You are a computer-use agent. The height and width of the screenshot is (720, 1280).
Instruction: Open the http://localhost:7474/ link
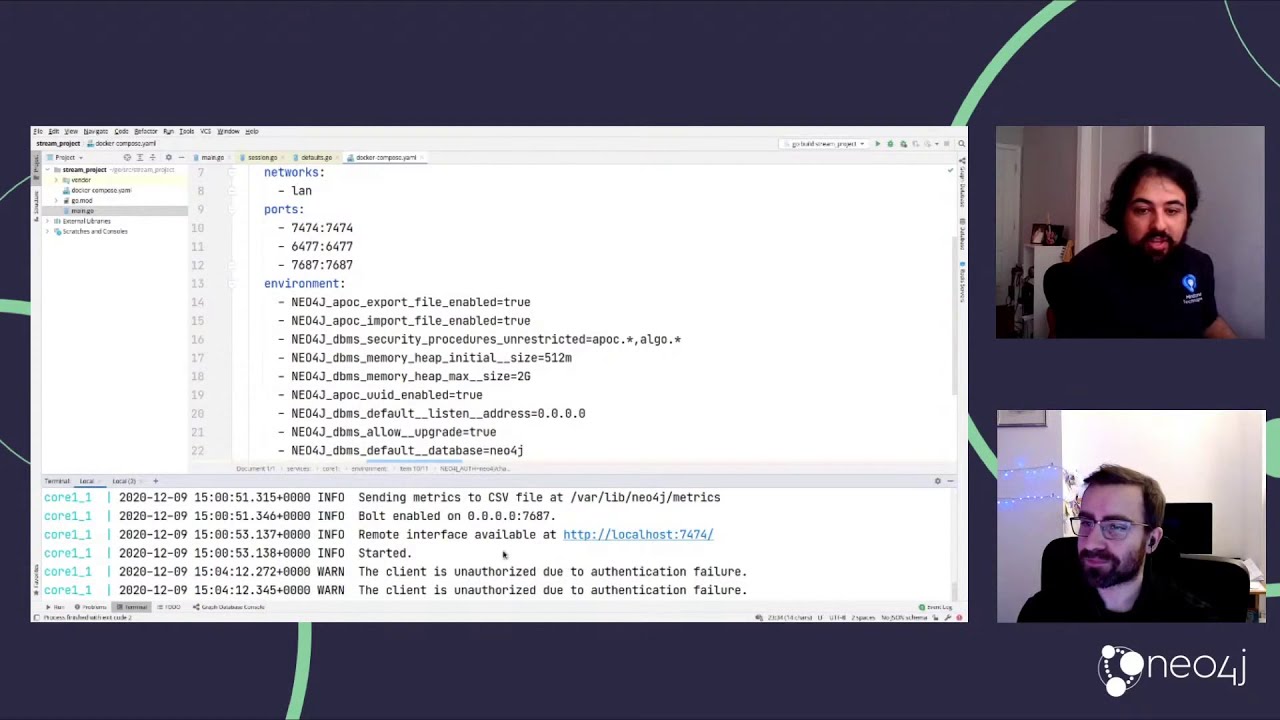click(638, 534)
